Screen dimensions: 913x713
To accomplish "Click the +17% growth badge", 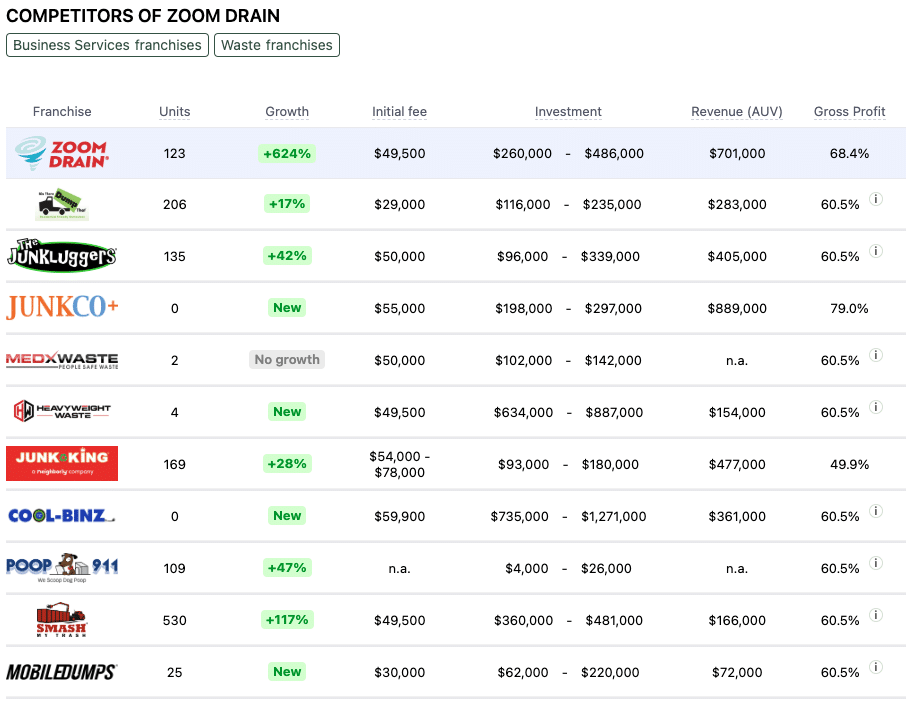I will click(x=287, y=204).
